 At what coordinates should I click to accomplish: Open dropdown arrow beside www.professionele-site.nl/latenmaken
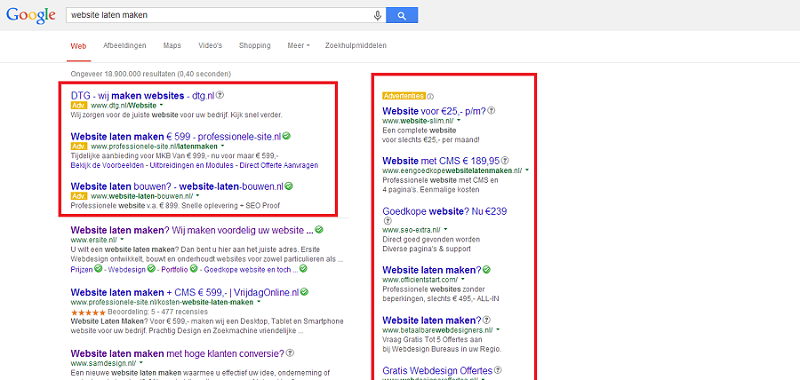222,146
